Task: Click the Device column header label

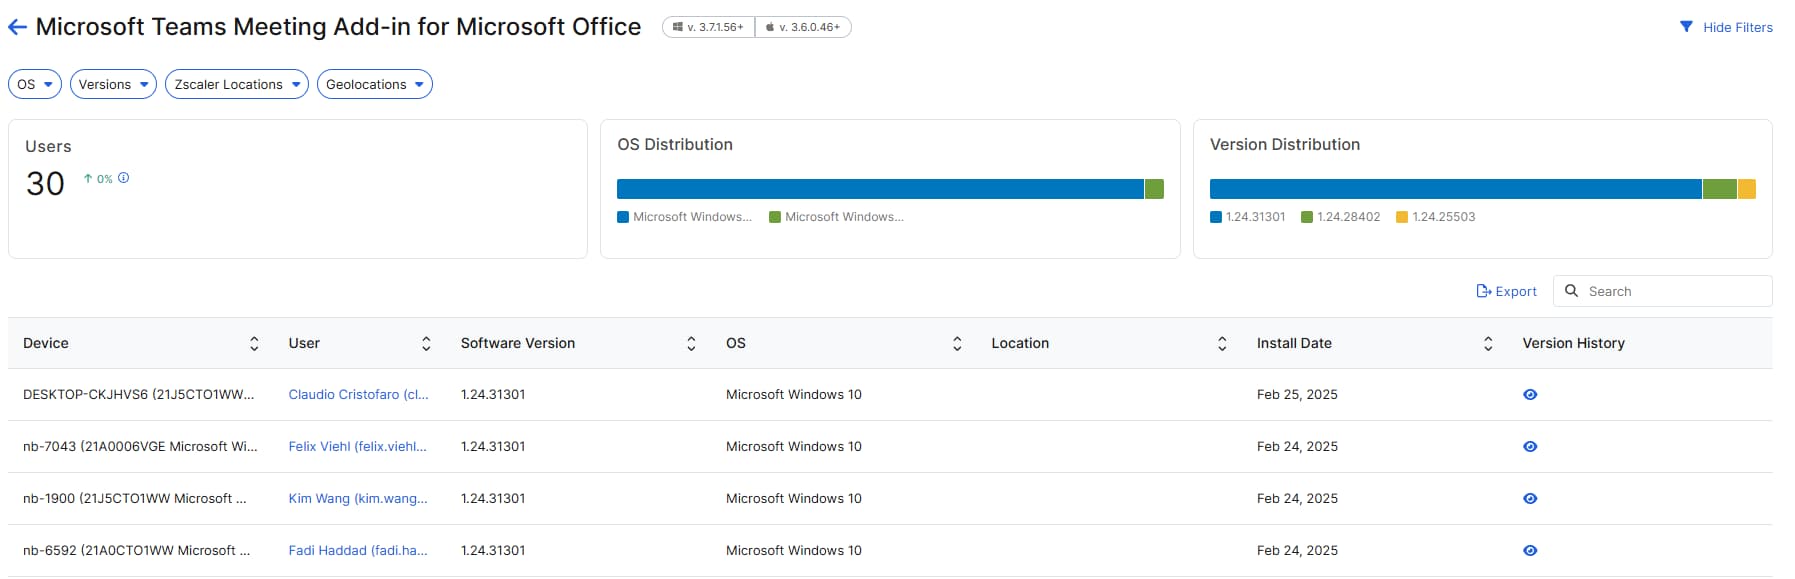Action: [46, 343]
